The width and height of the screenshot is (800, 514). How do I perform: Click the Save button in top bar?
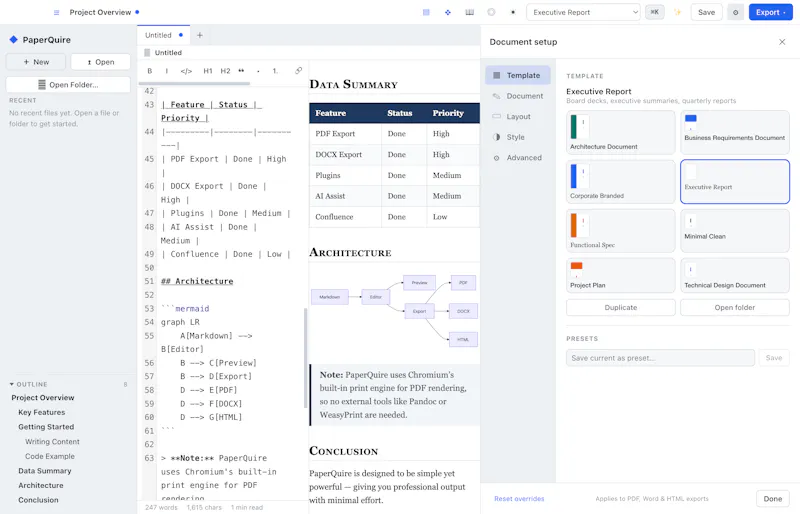pyautogui.click(x=706, y=12)
